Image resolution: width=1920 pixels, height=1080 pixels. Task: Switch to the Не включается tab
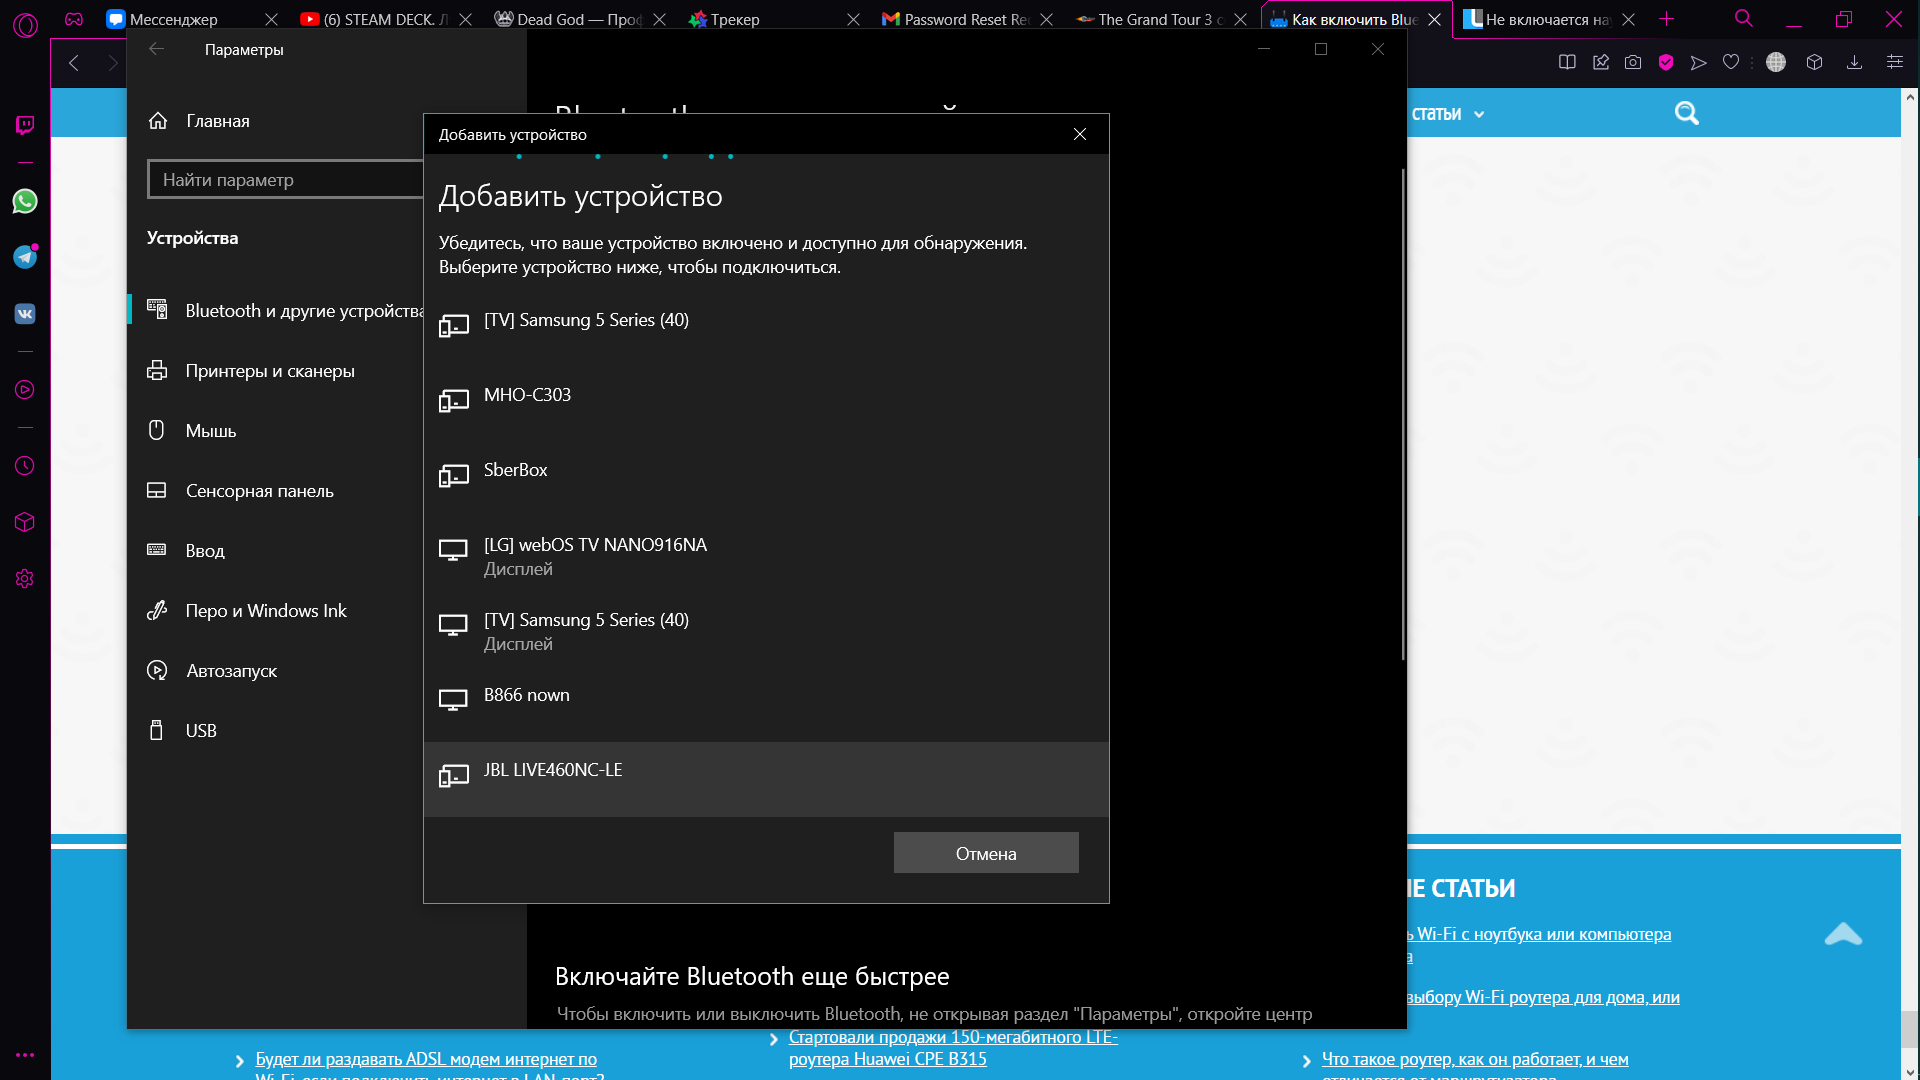tap(1537, 19)
